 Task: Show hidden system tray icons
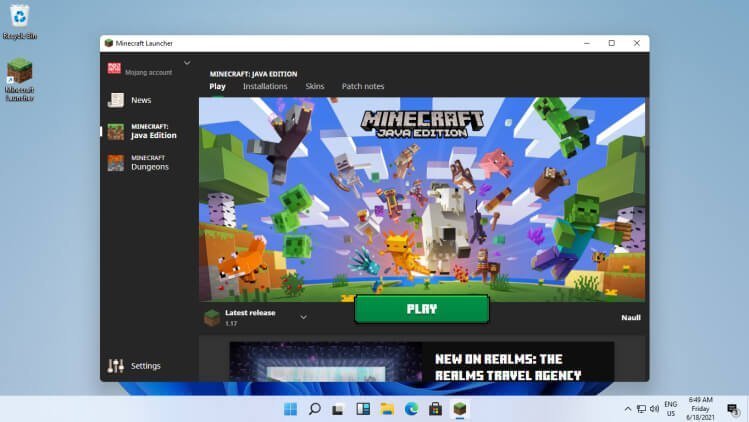tap(628, 409)
